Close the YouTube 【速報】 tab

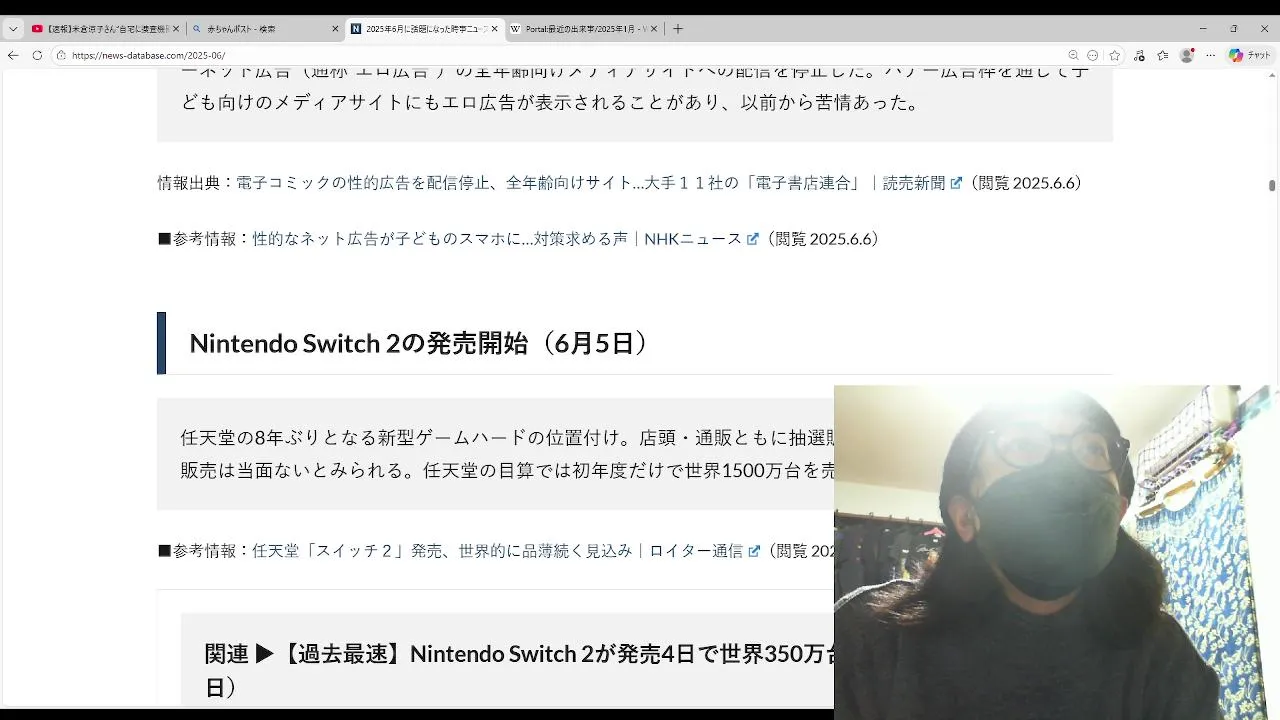point(177,29)
